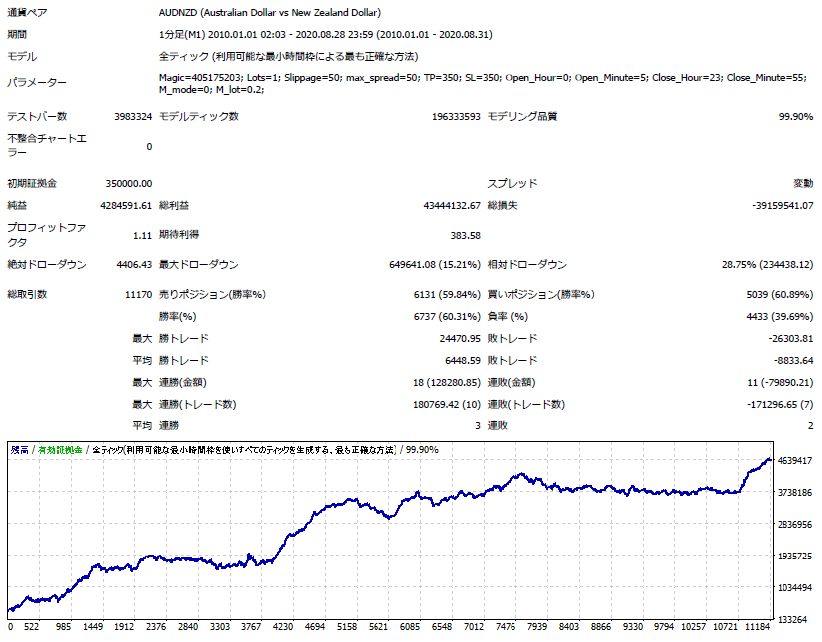Click the chart x-axis label 11184
Screen dimensions: 822x642
click(758, 627)
